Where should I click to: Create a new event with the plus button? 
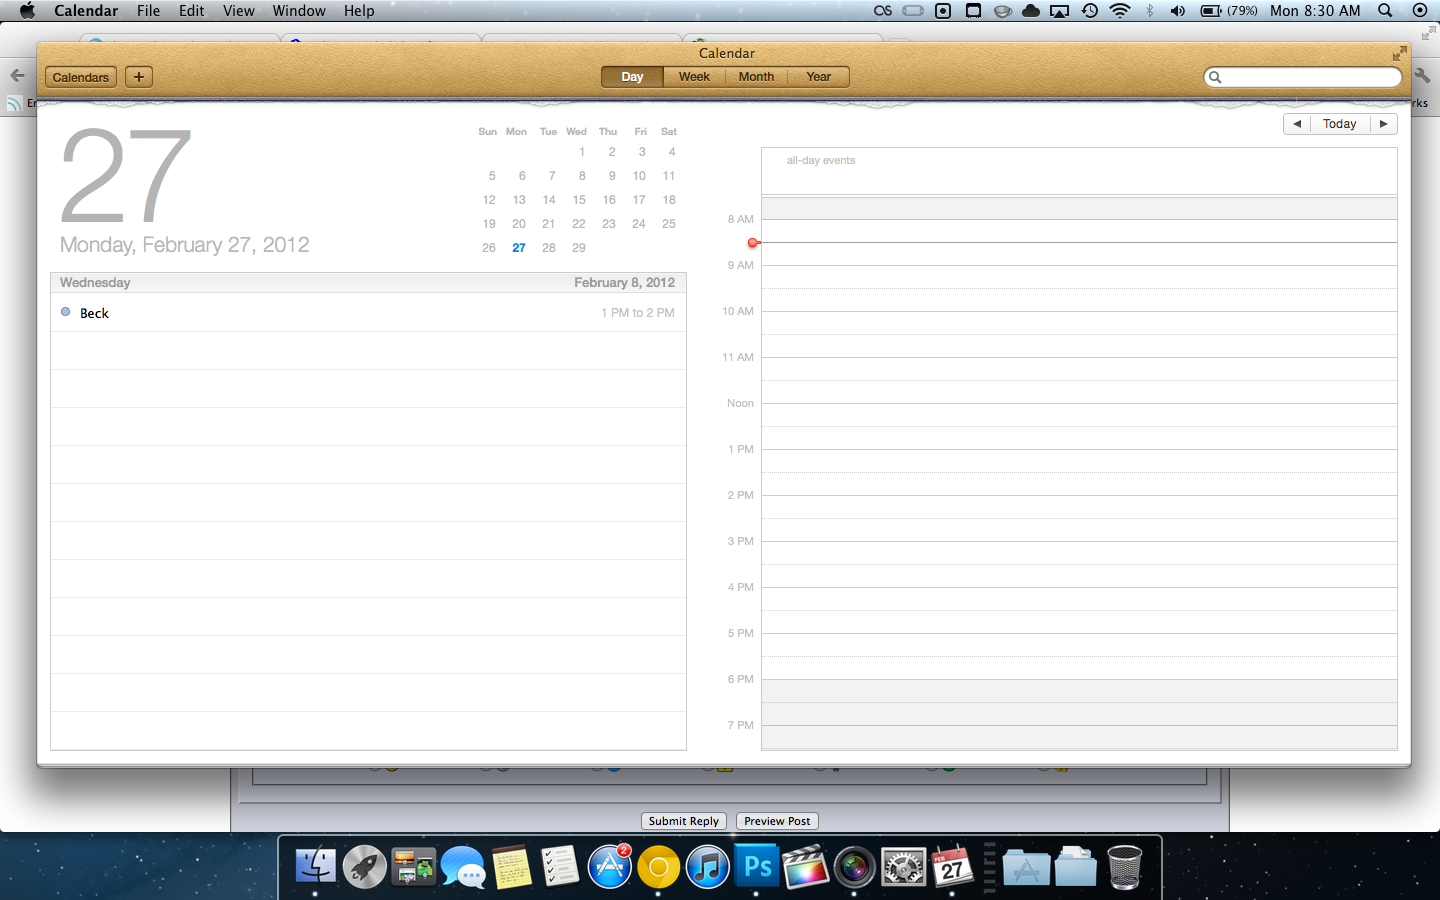pyautogui.click(x=138, y=76)
